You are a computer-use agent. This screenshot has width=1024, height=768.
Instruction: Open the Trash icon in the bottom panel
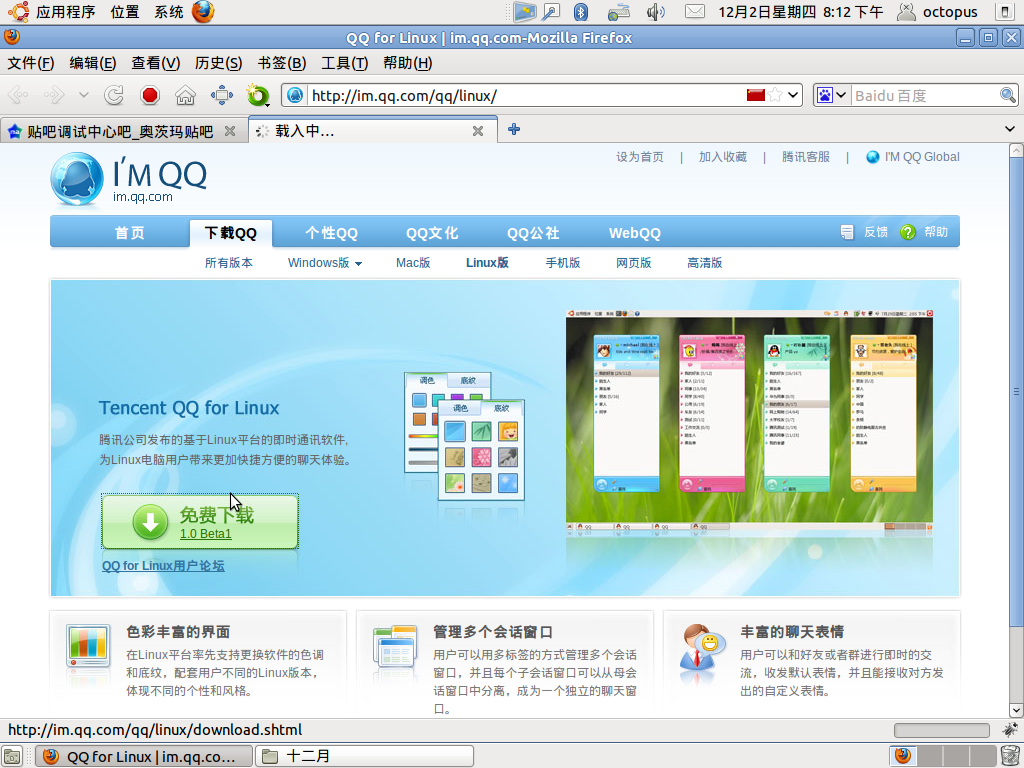(x=1008, y=756)
